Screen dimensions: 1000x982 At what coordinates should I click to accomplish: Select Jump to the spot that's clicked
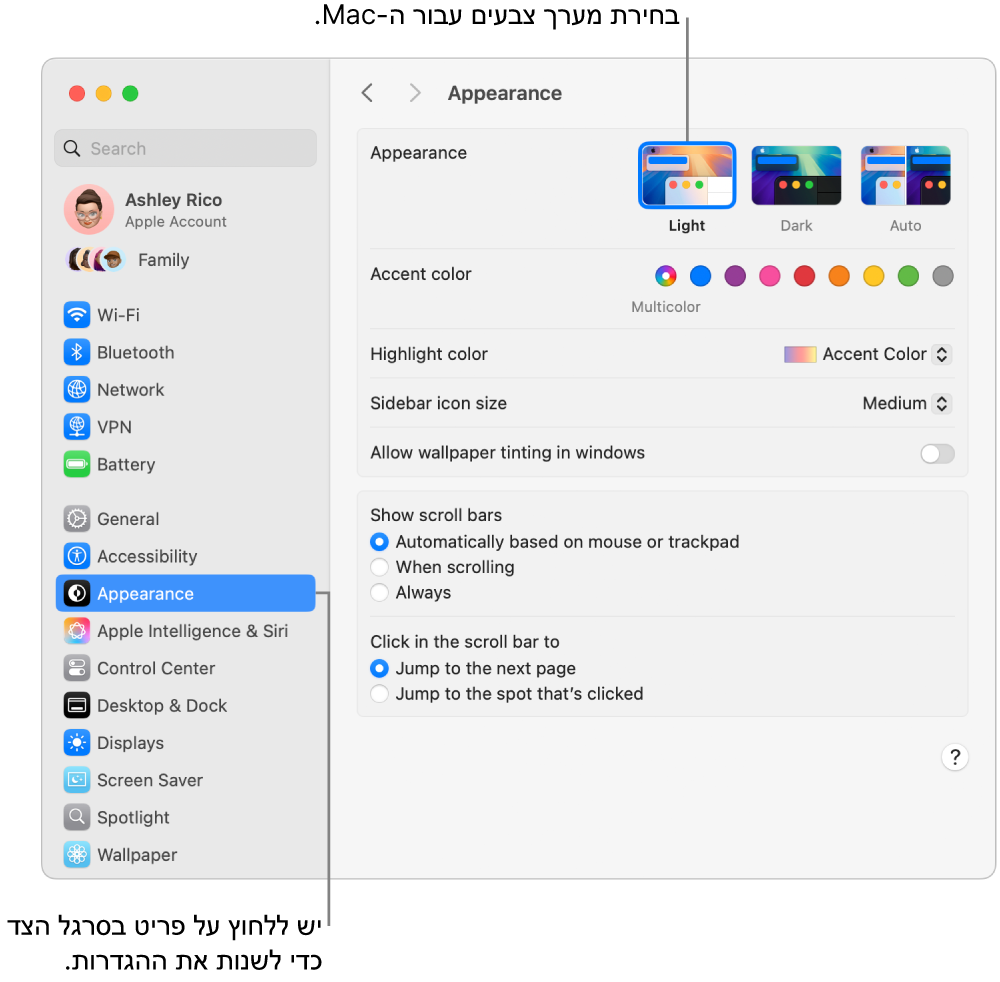(379, 694)
